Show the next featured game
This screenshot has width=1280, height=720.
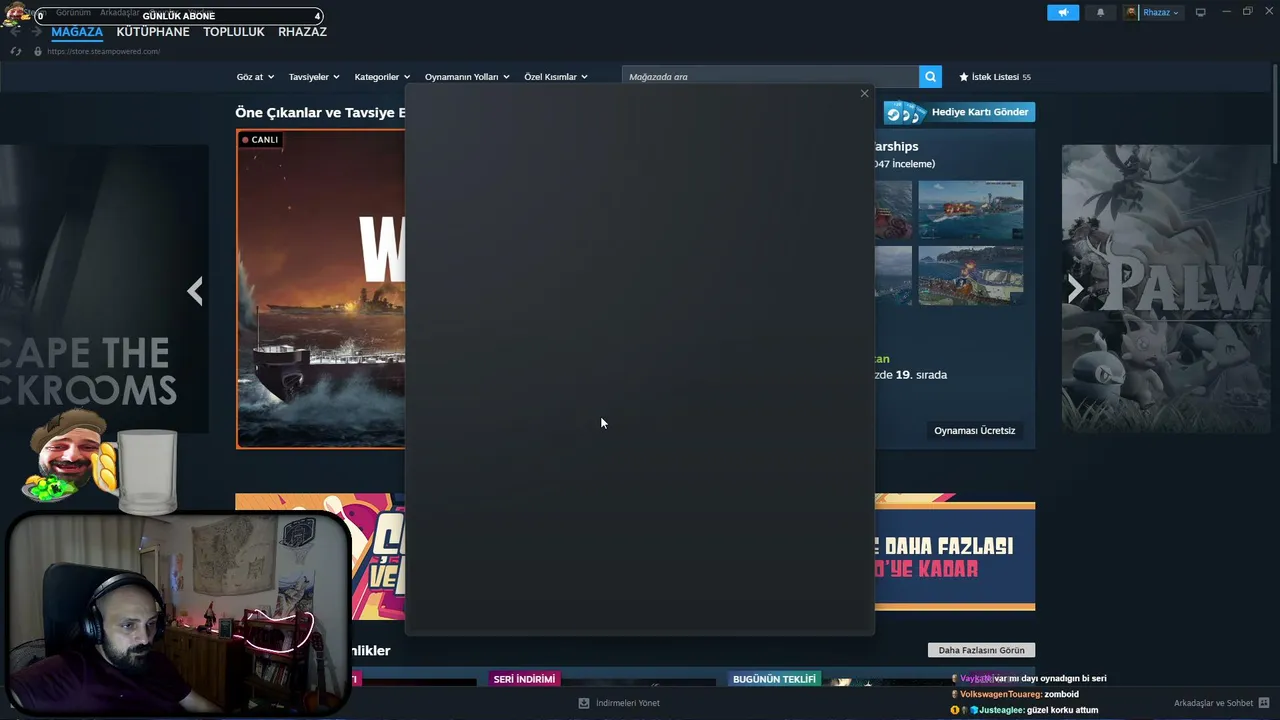click(1075, 289)
